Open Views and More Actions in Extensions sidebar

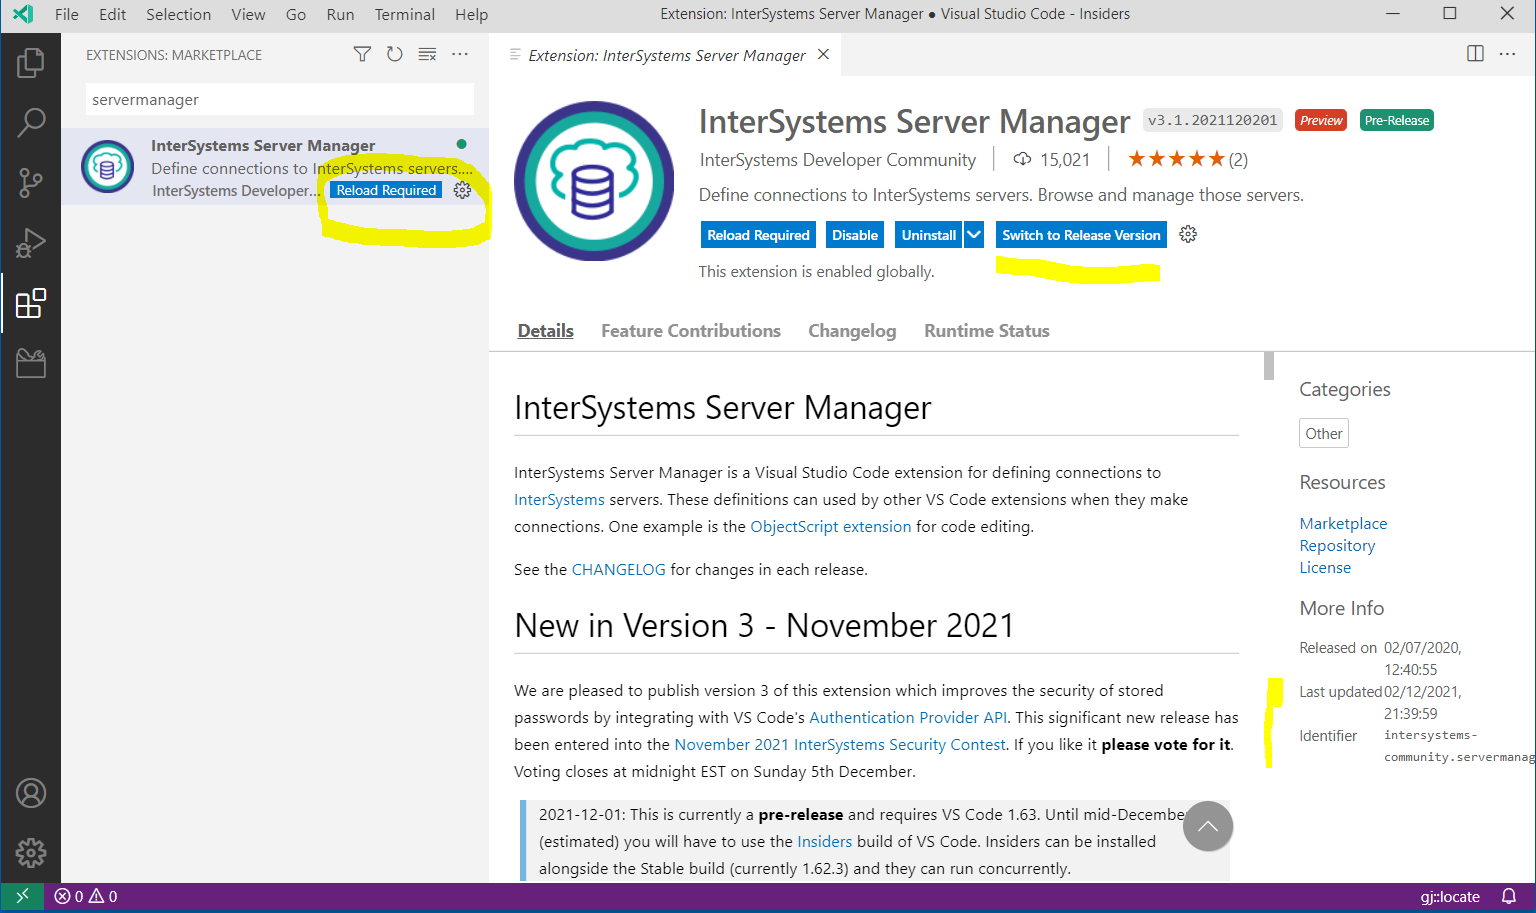[x=460, y=54]
